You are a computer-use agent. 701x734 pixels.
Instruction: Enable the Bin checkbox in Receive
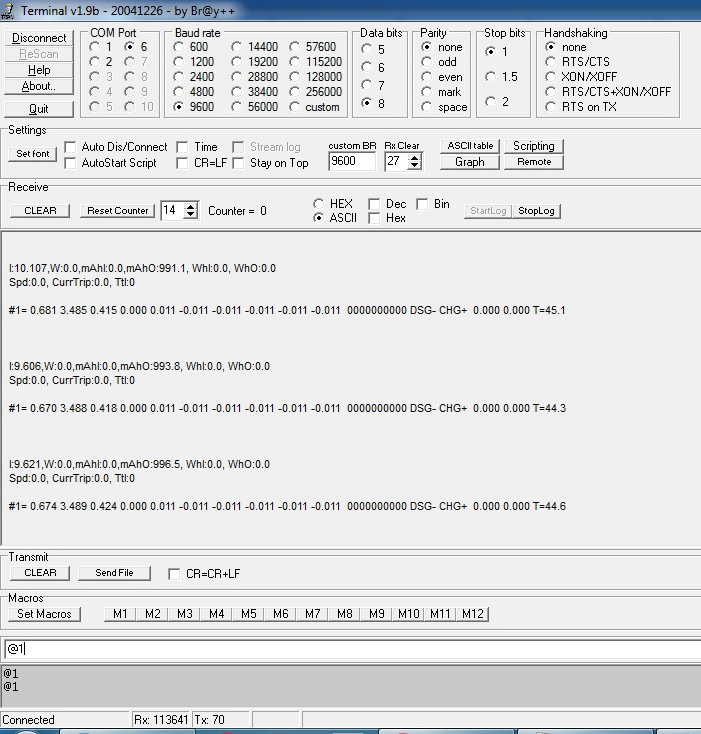point(422,204)
